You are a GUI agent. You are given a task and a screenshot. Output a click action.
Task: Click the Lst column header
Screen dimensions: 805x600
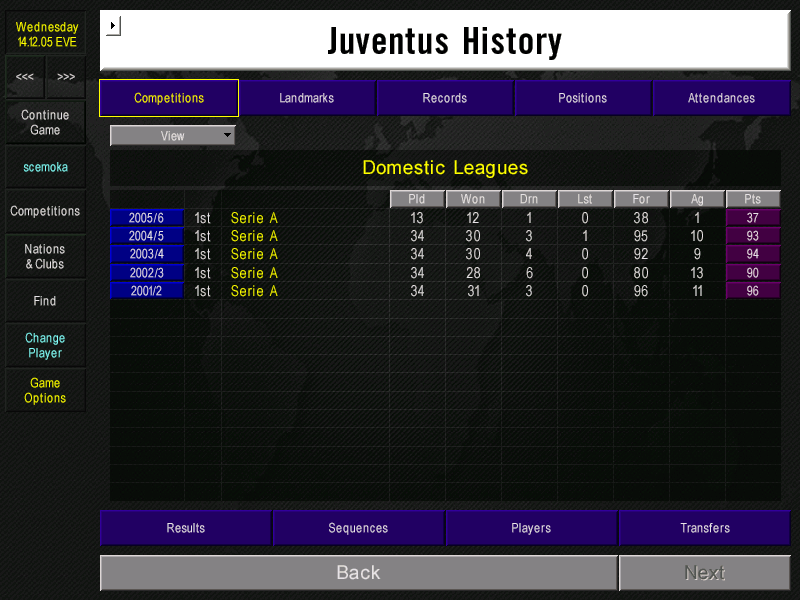585,199
